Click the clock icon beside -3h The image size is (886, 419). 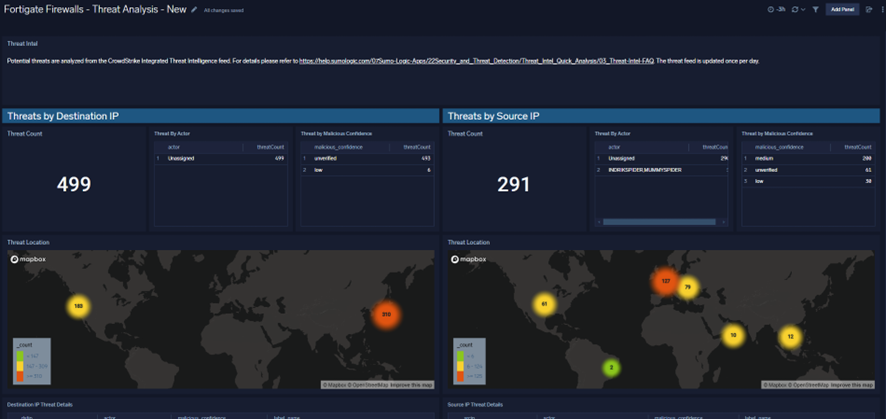pos(771,10)
